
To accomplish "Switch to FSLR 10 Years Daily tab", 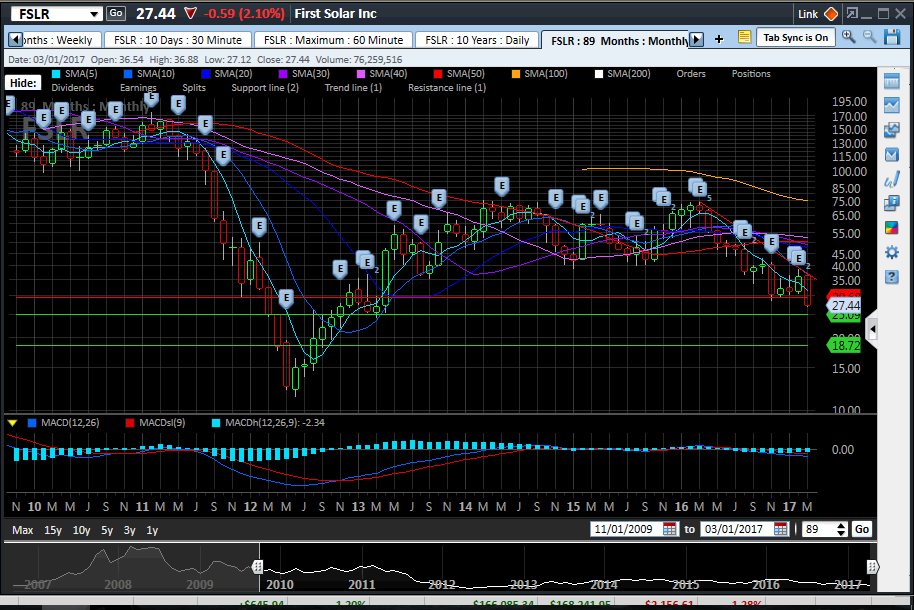I will click(477, 40).
